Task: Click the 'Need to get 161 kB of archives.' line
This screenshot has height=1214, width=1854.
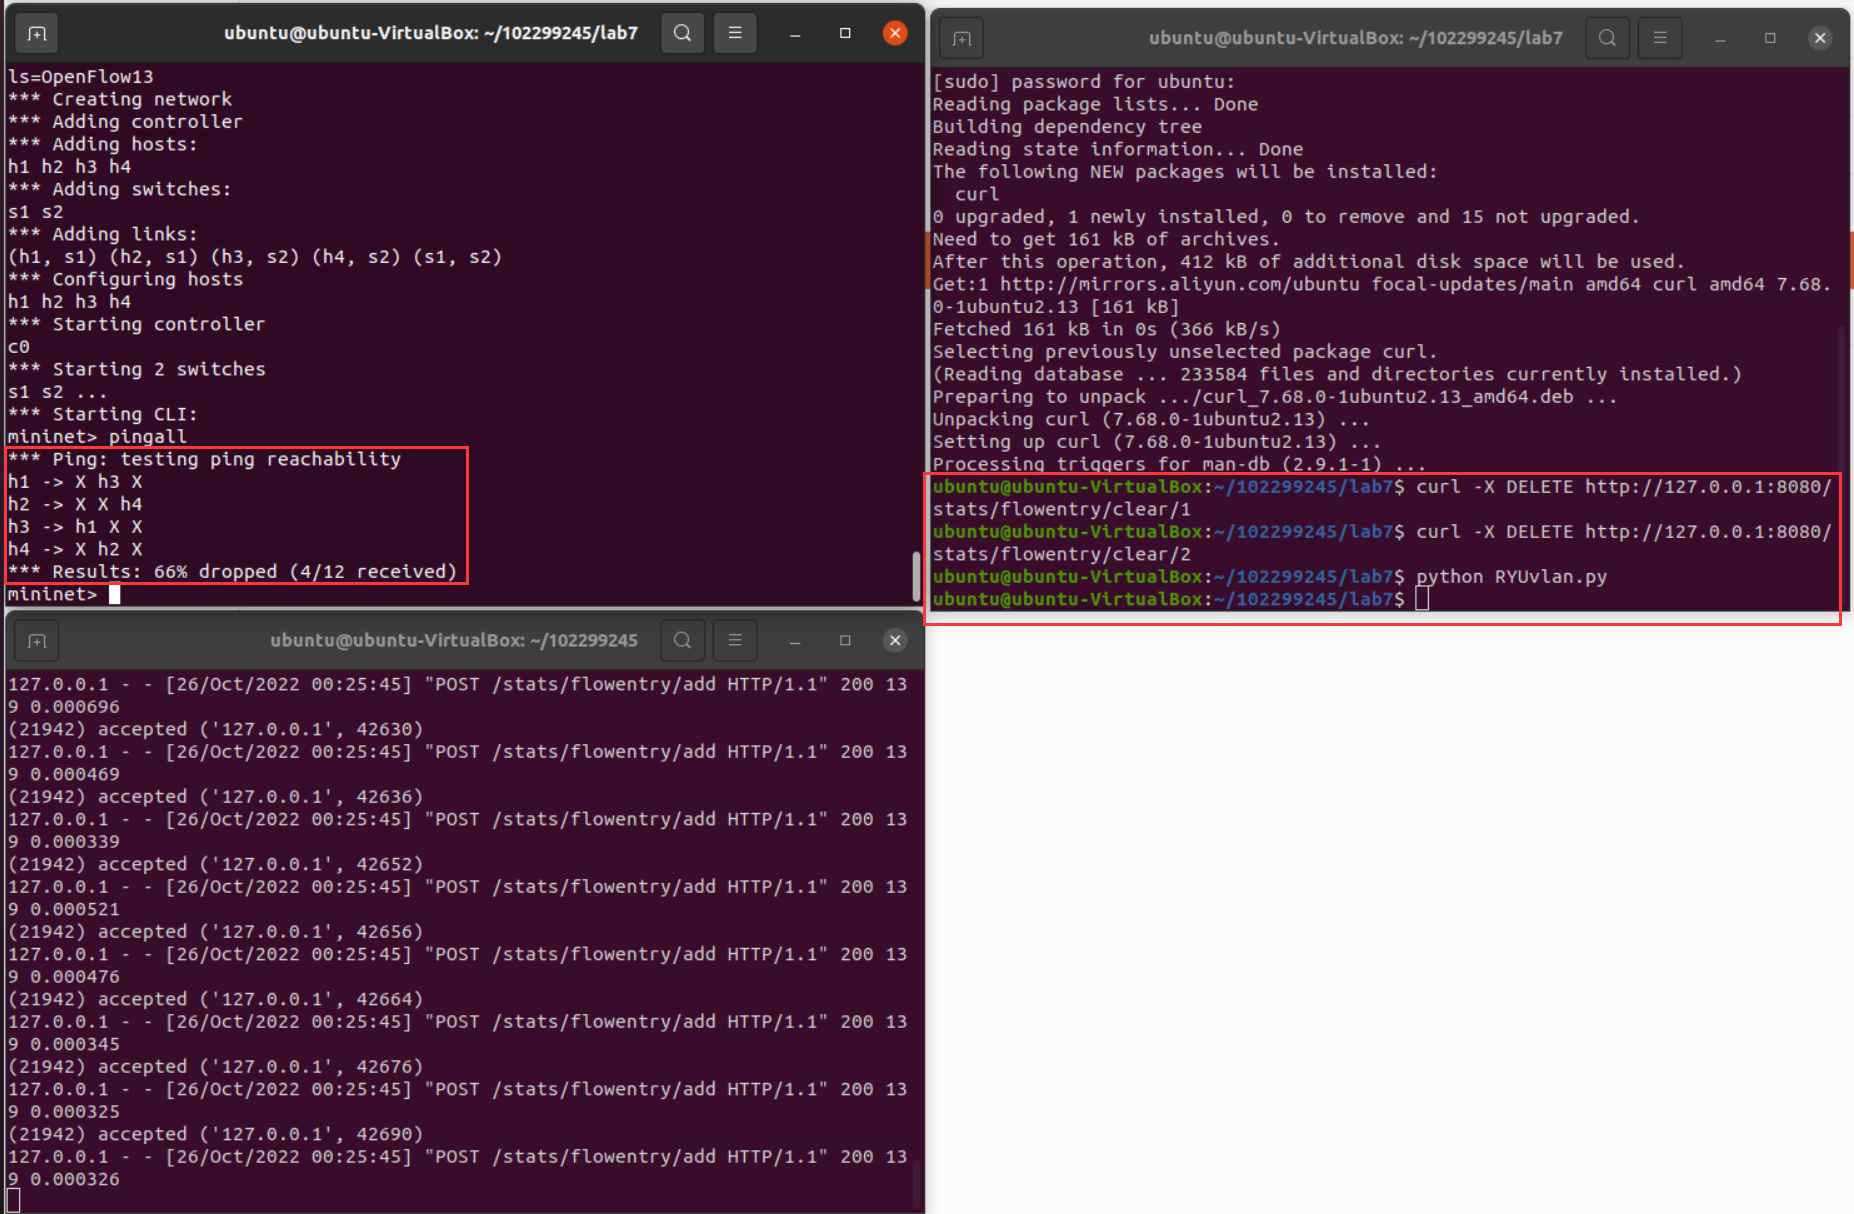Action: [x=1106, y=239]
